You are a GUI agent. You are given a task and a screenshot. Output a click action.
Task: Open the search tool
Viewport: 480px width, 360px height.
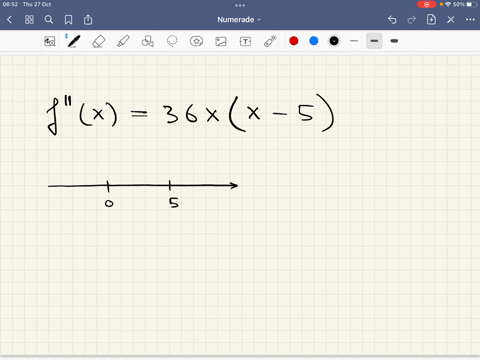(49, 20)
